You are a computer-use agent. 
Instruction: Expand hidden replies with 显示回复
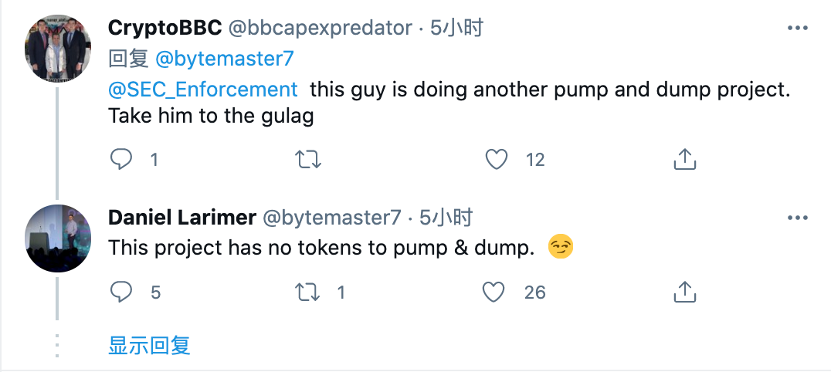coord(149,345)
